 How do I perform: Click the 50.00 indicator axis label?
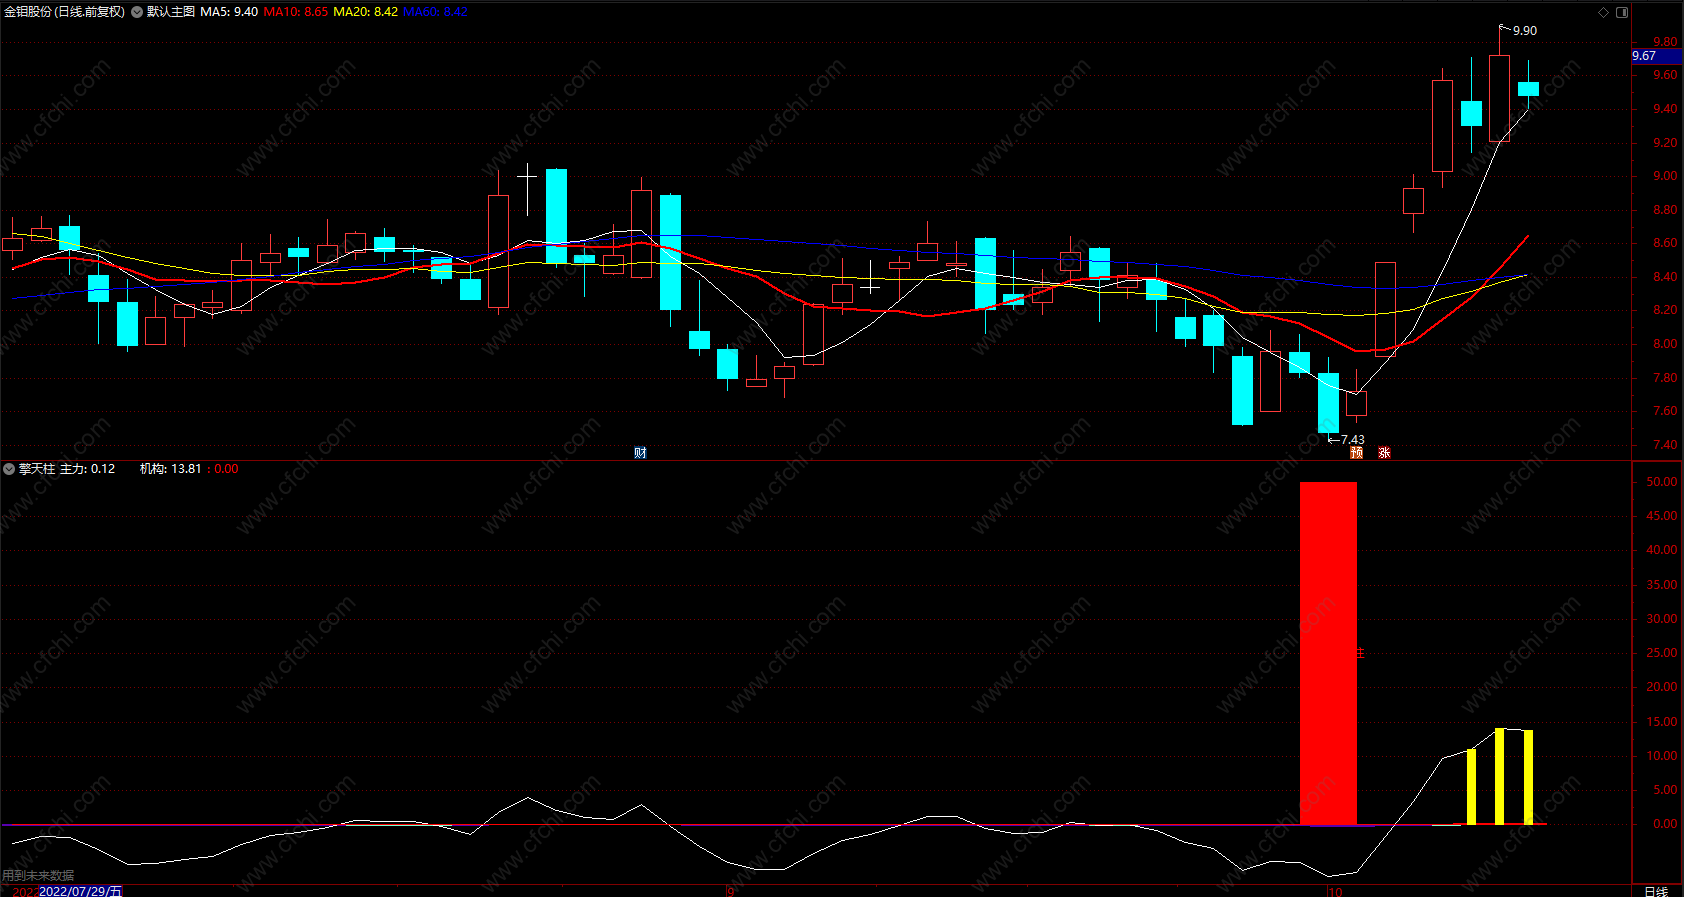coord(1662,482)
